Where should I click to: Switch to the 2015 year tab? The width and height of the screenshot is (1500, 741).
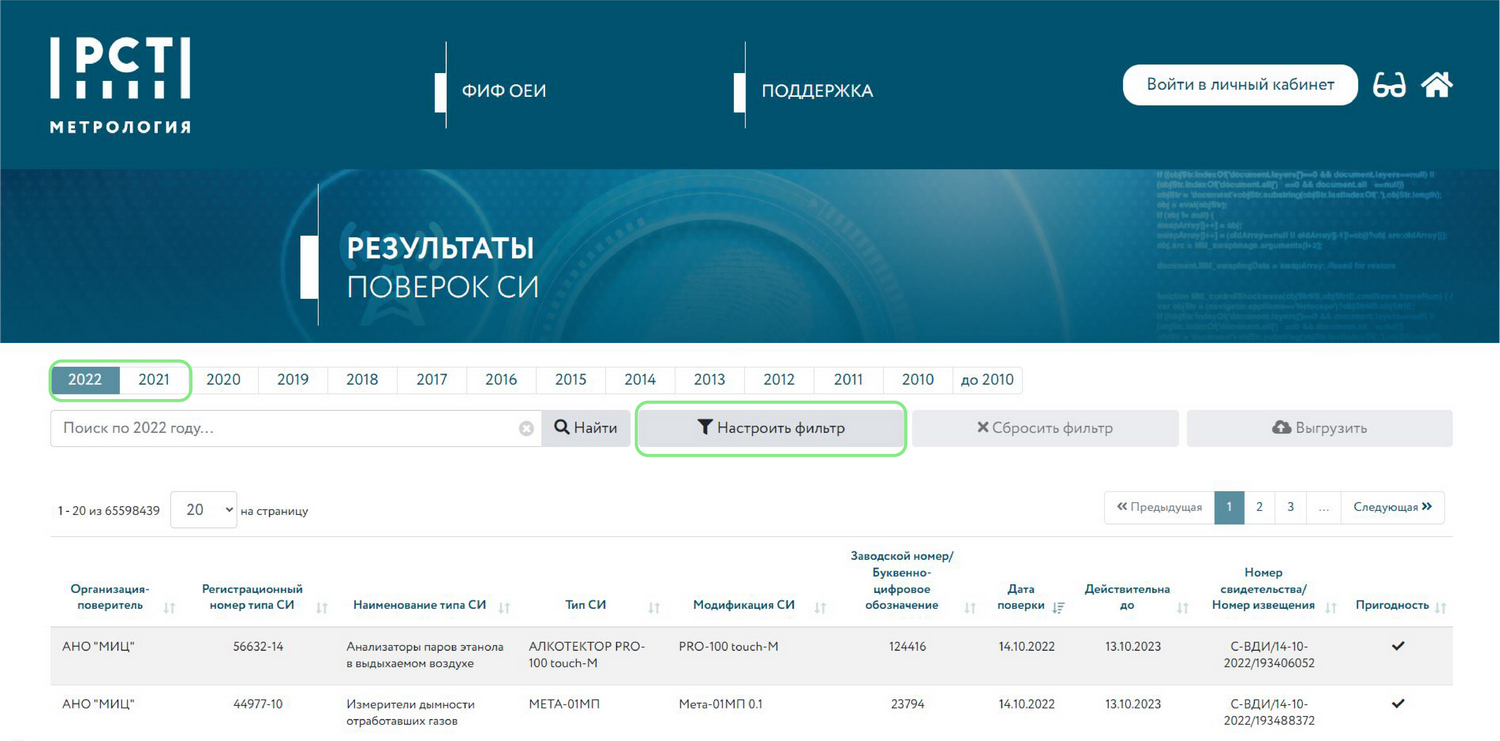(570, 380)
